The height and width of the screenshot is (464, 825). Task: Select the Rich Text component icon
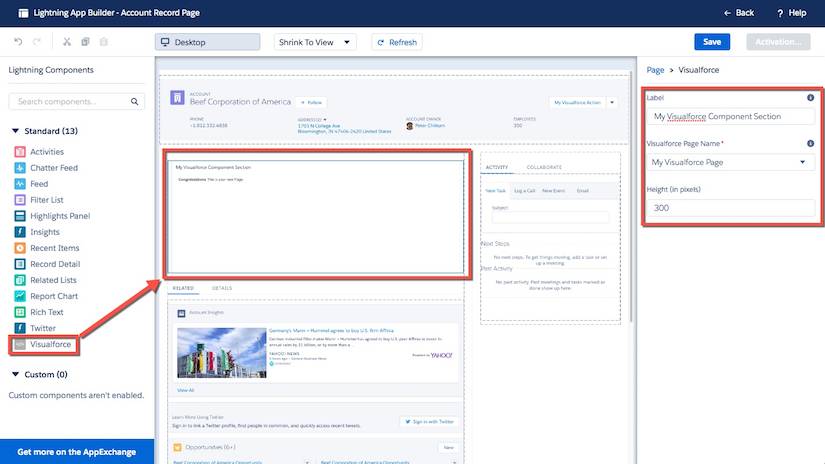coord(20,312)
